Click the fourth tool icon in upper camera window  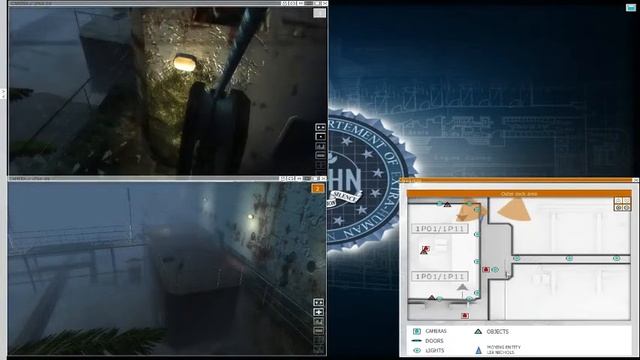320,155
